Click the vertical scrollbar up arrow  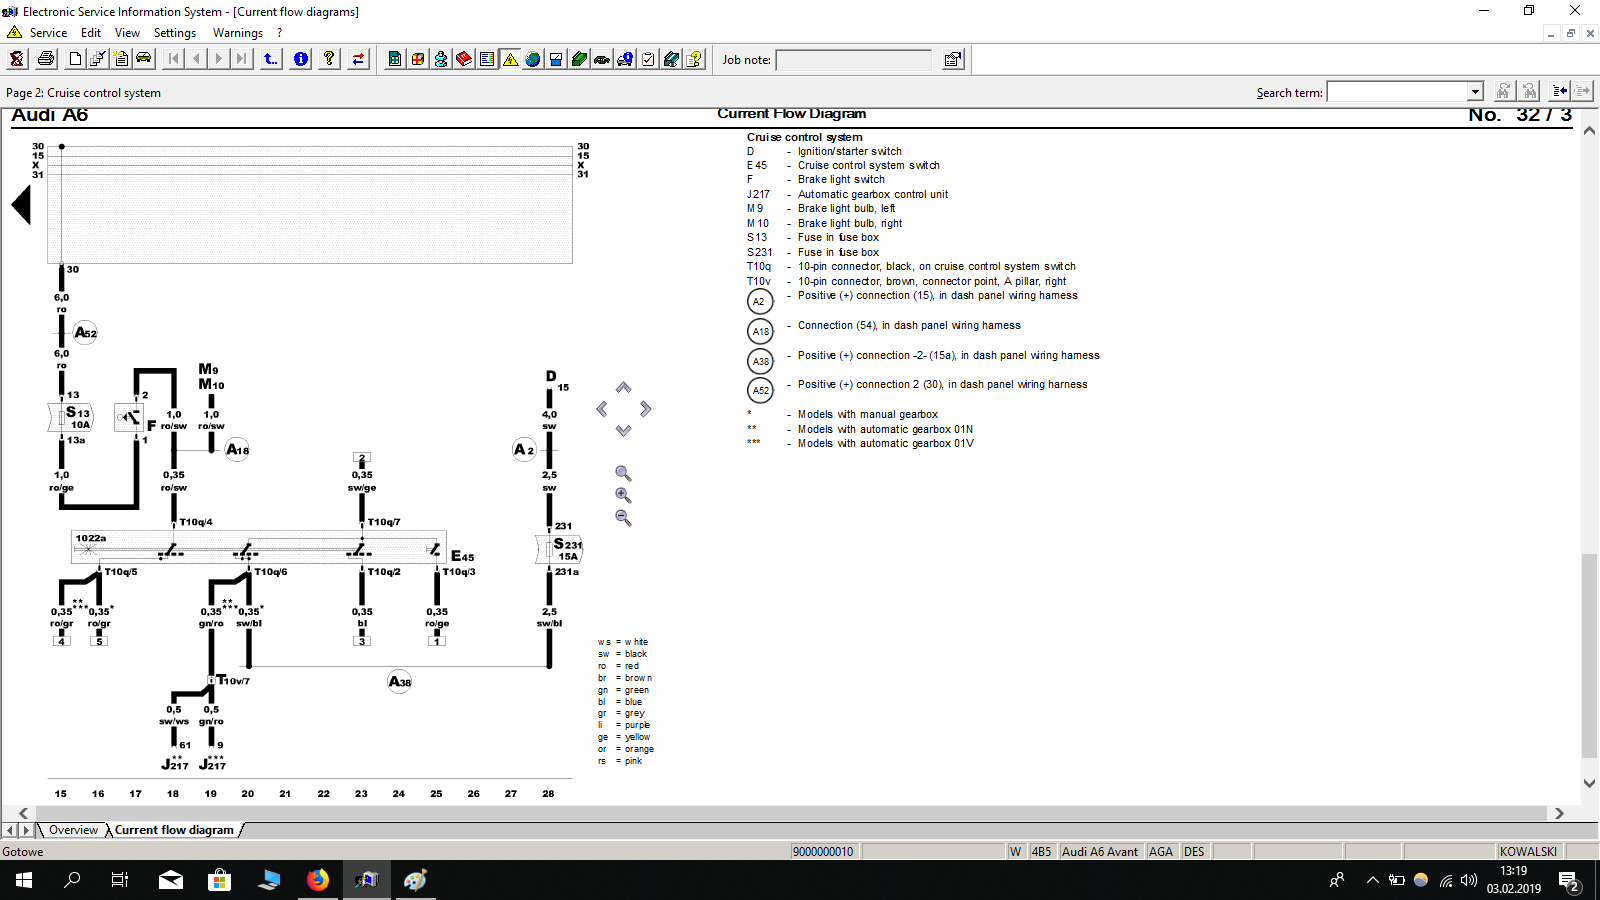click(1589, 131)
